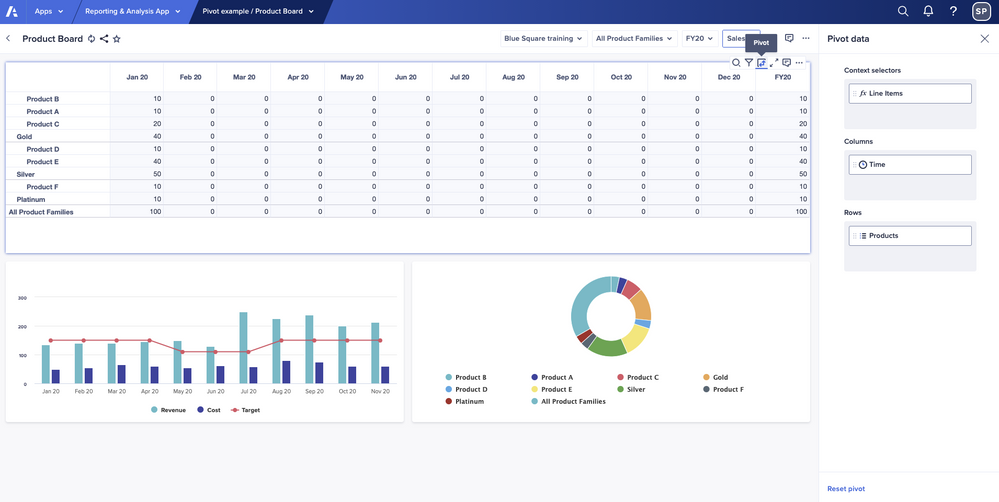Click the grid filter funnel icon
This screenshot has width=999, height=502.
pyautogui.click(x=749, y=63)
